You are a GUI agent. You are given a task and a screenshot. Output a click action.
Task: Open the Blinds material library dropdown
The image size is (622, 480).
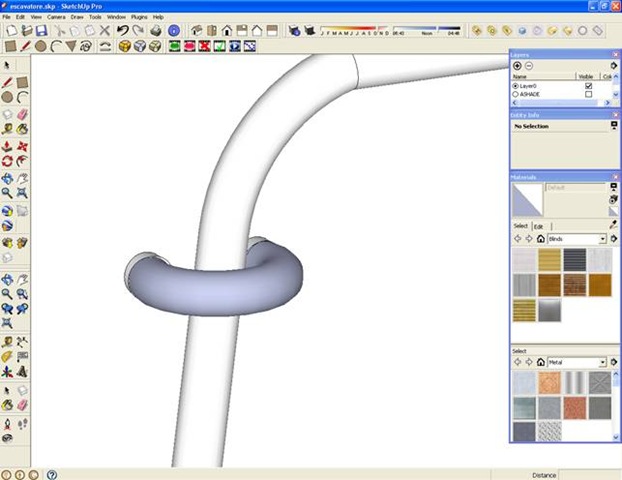(602, 239)
